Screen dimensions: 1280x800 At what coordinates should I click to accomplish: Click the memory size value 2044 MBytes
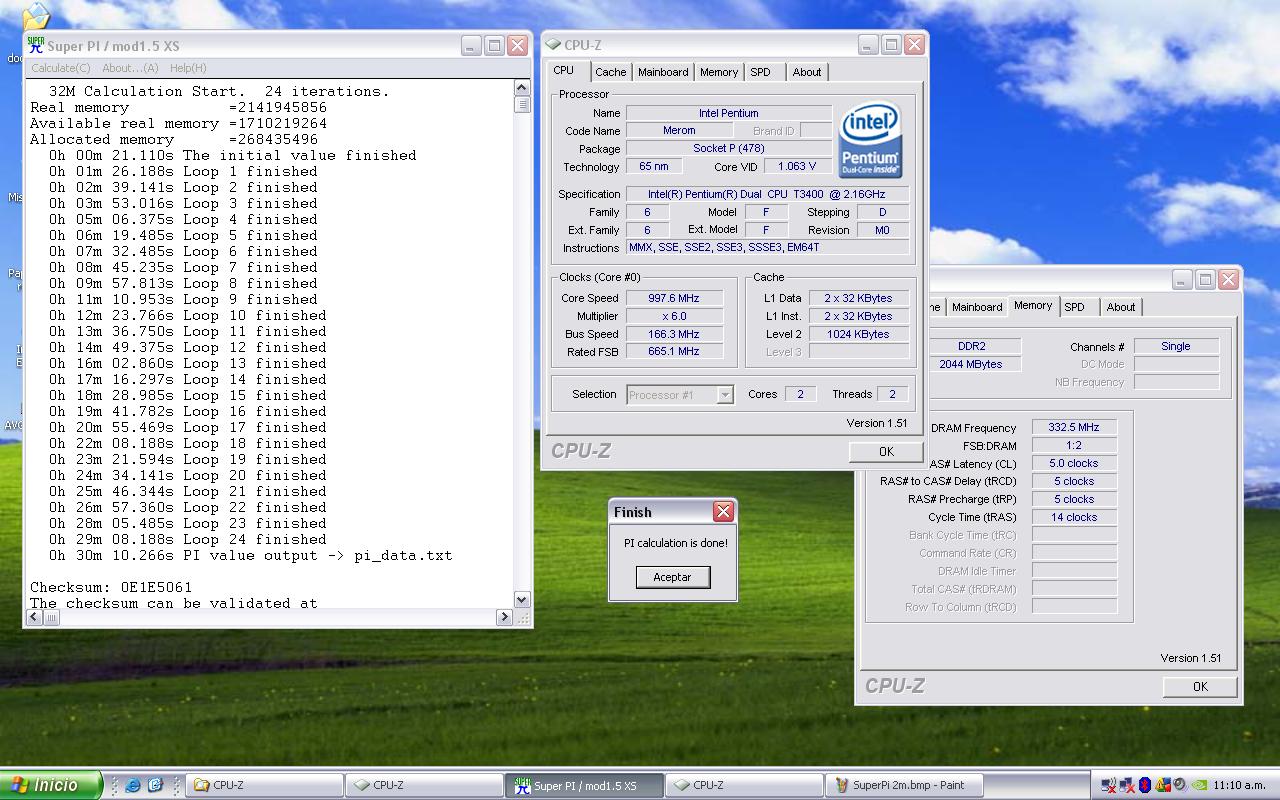point(971,364)
